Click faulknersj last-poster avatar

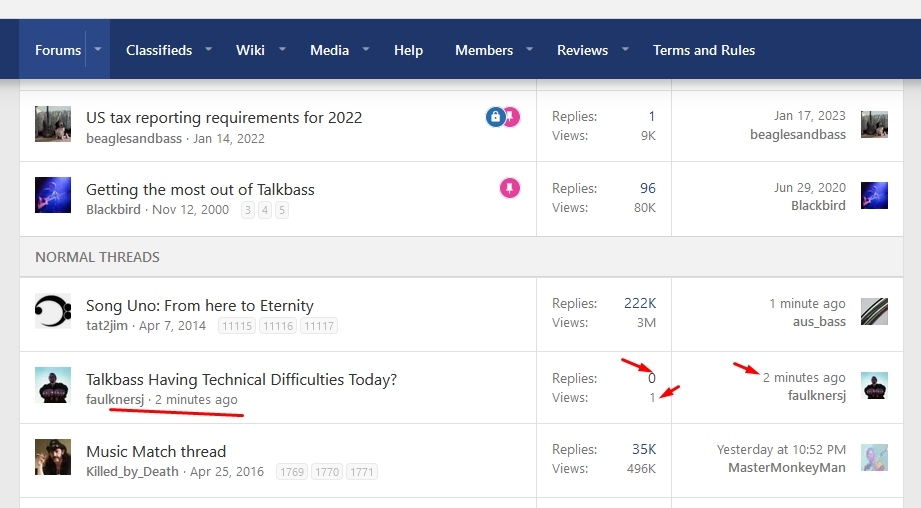click(874, 386)
